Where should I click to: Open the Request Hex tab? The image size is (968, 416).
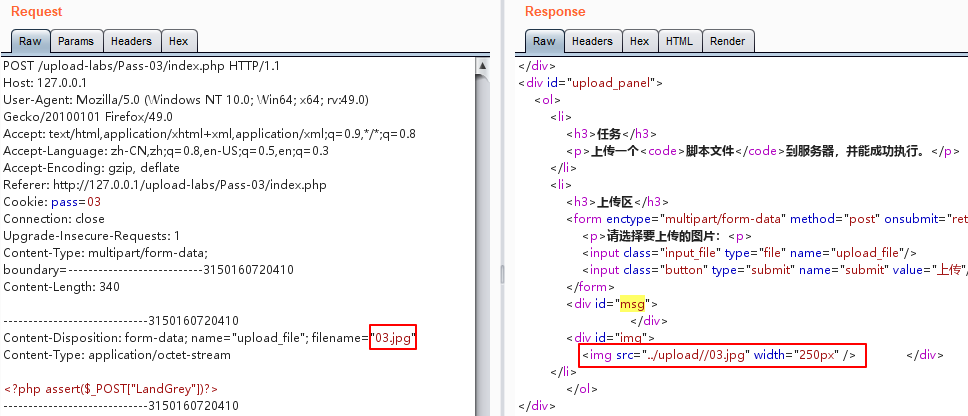(x=178, y=41)
